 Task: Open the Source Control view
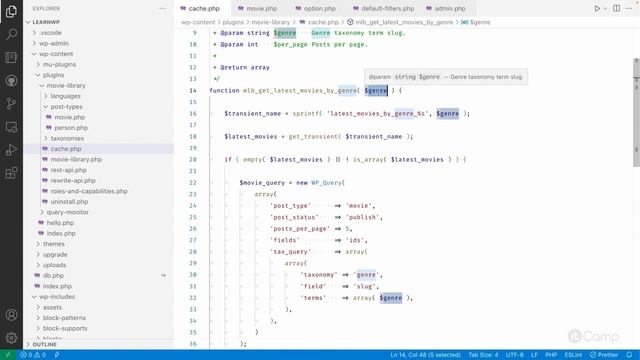11,103
